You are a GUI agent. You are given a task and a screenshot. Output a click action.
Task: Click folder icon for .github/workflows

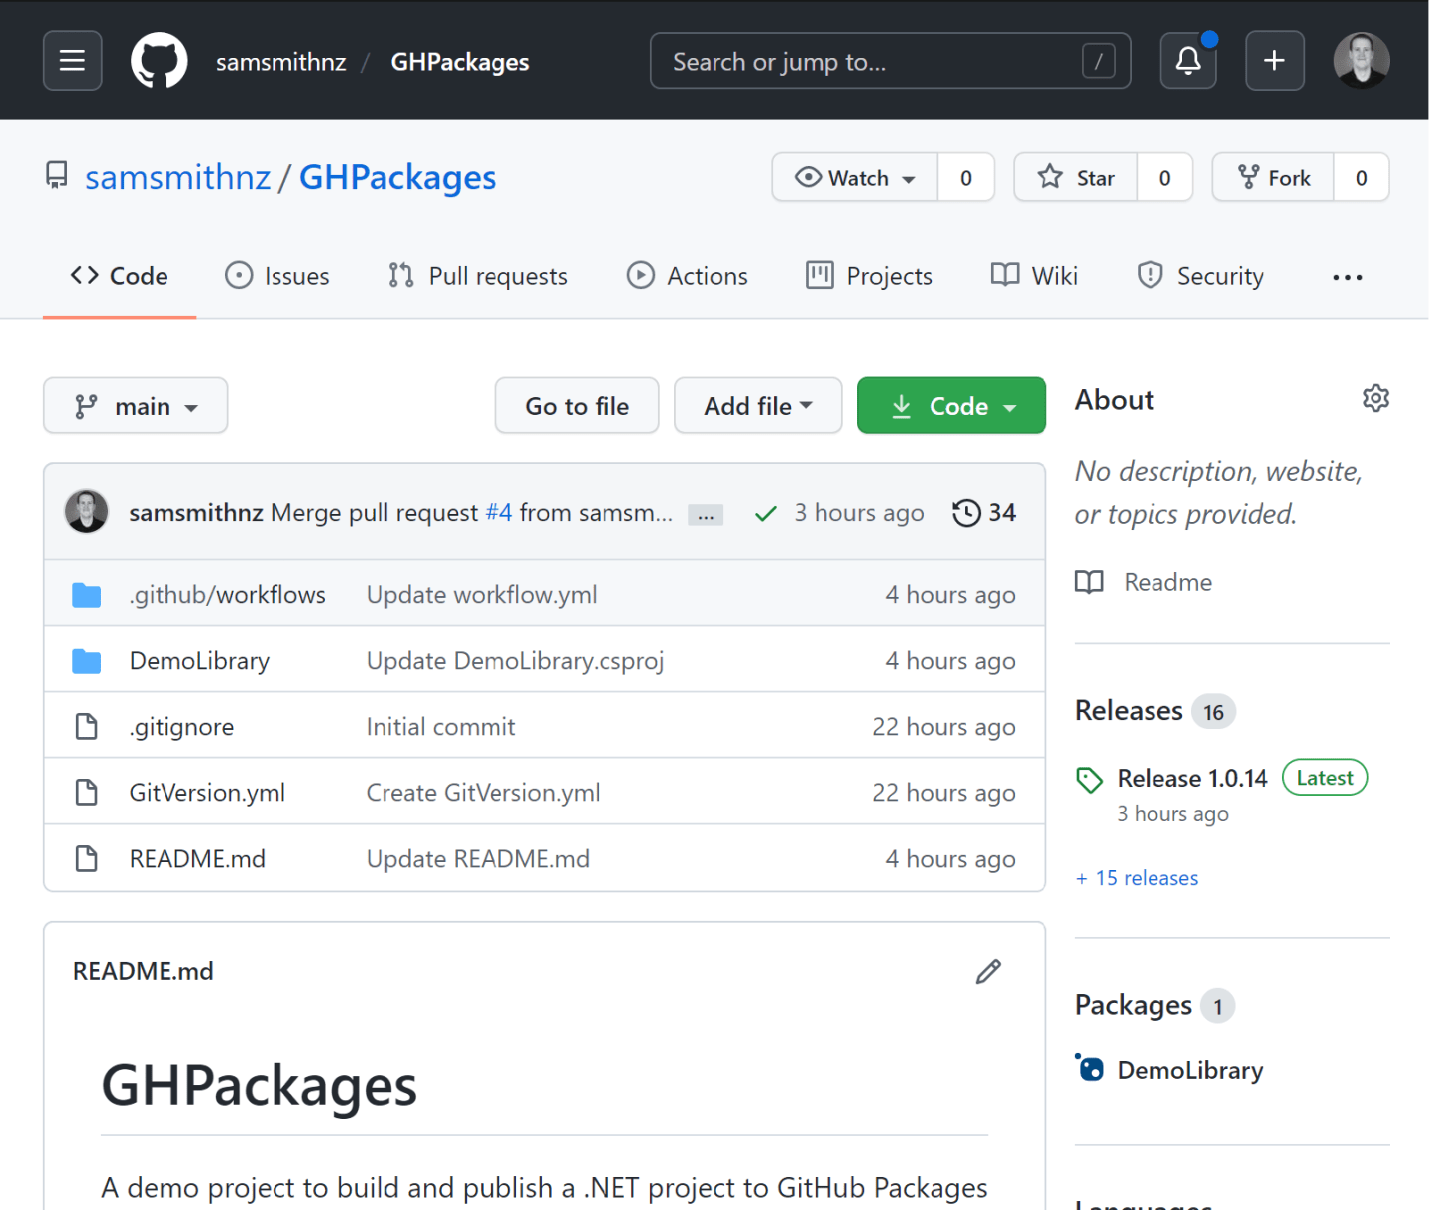(87, 595)
